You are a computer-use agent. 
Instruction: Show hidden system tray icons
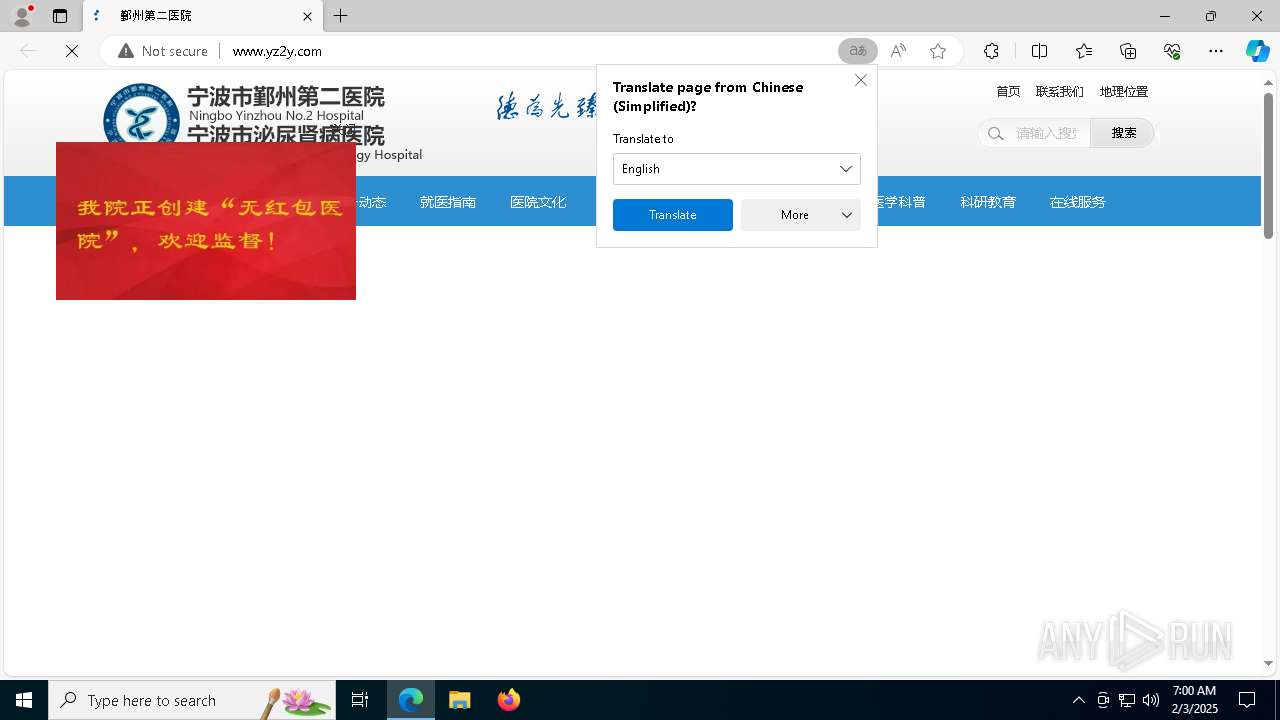[x=1078, y=700]
